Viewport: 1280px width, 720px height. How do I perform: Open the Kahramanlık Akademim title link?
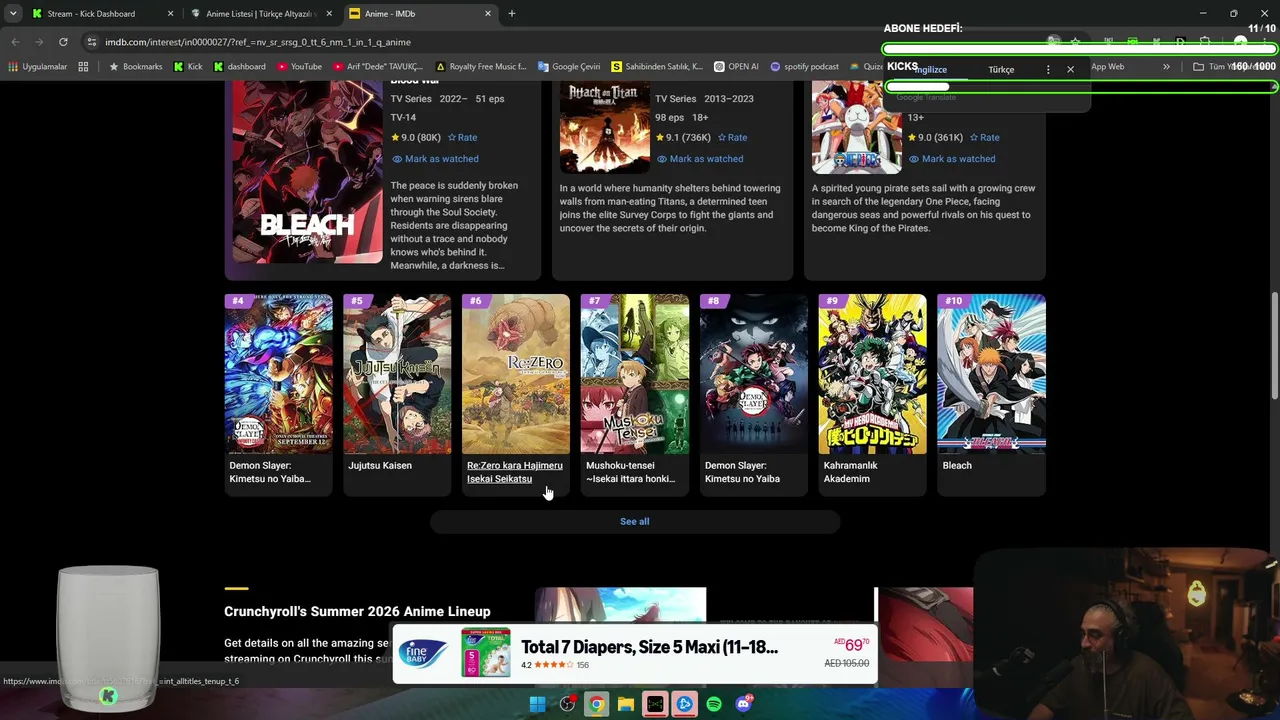(x=850, y=472)
